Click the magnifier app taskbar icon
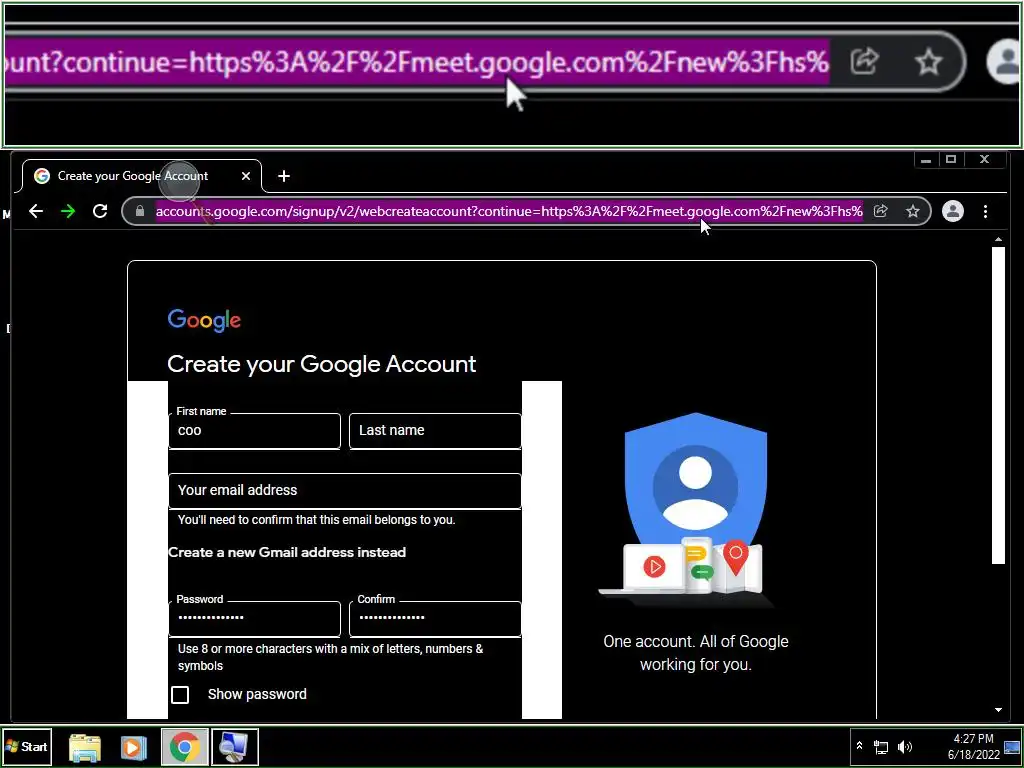The height and width of the screenshot is (768, 1024). (234, 747)
